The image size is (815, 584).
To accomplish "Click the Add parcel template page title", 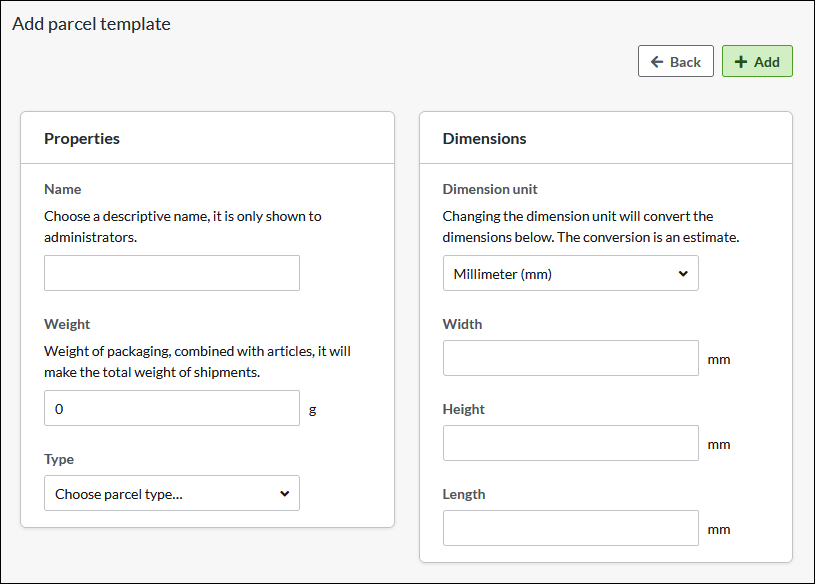I will (91, 24).
